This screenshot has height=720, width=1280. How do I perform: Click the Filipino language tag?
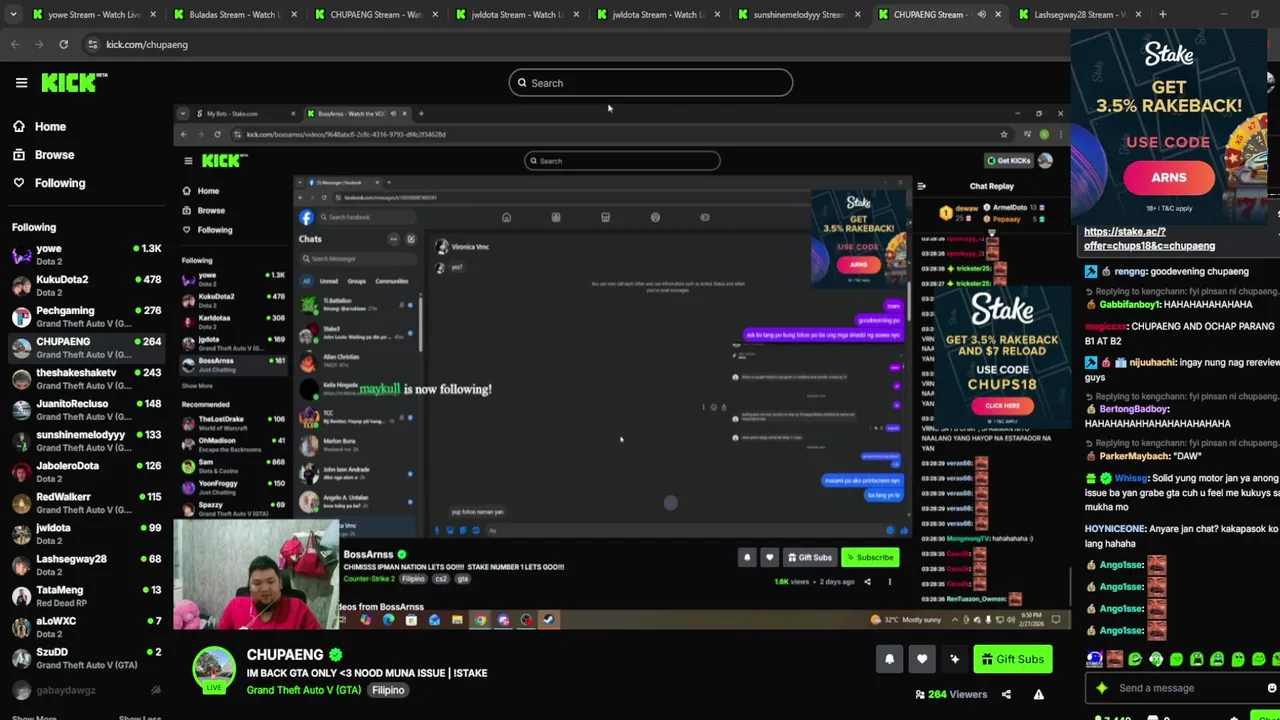point(388,690)
